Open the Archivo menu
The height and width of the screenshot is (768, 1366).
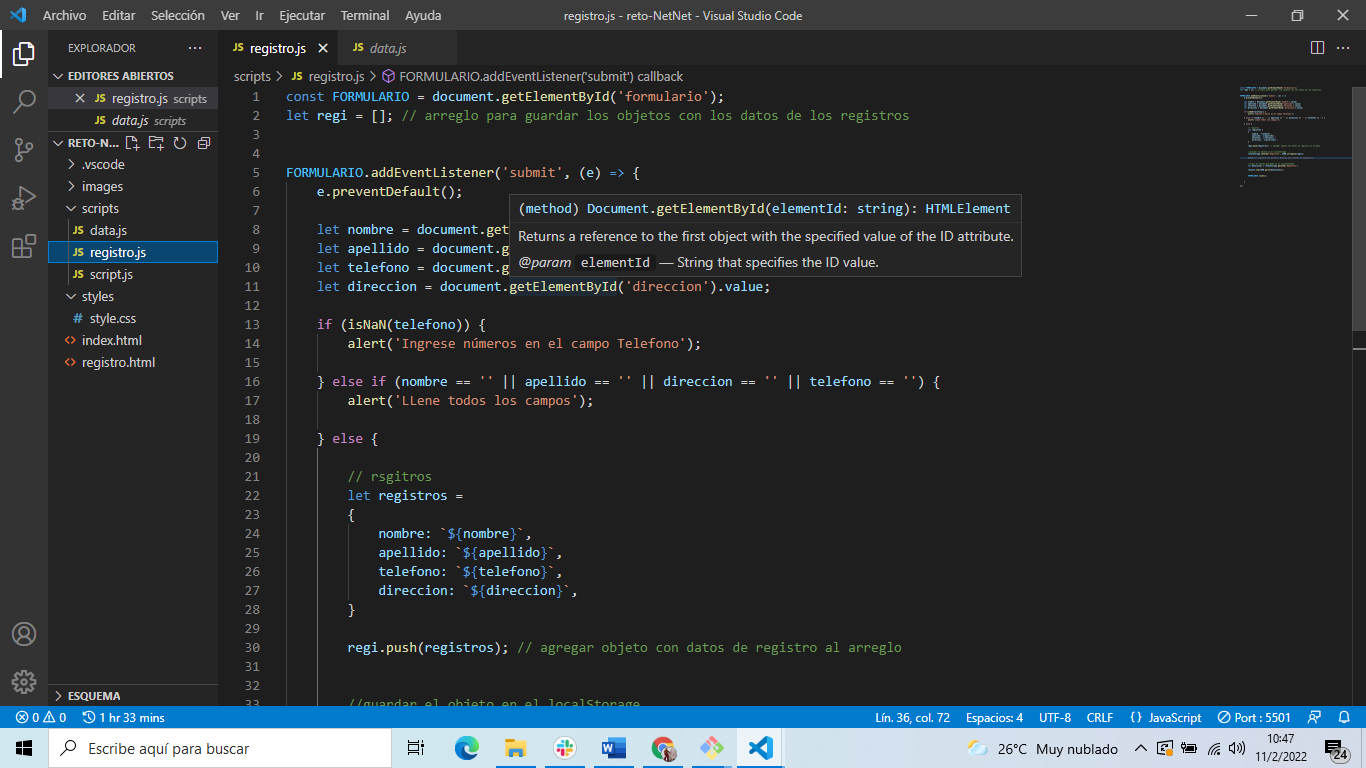click(x=64, y=15)
